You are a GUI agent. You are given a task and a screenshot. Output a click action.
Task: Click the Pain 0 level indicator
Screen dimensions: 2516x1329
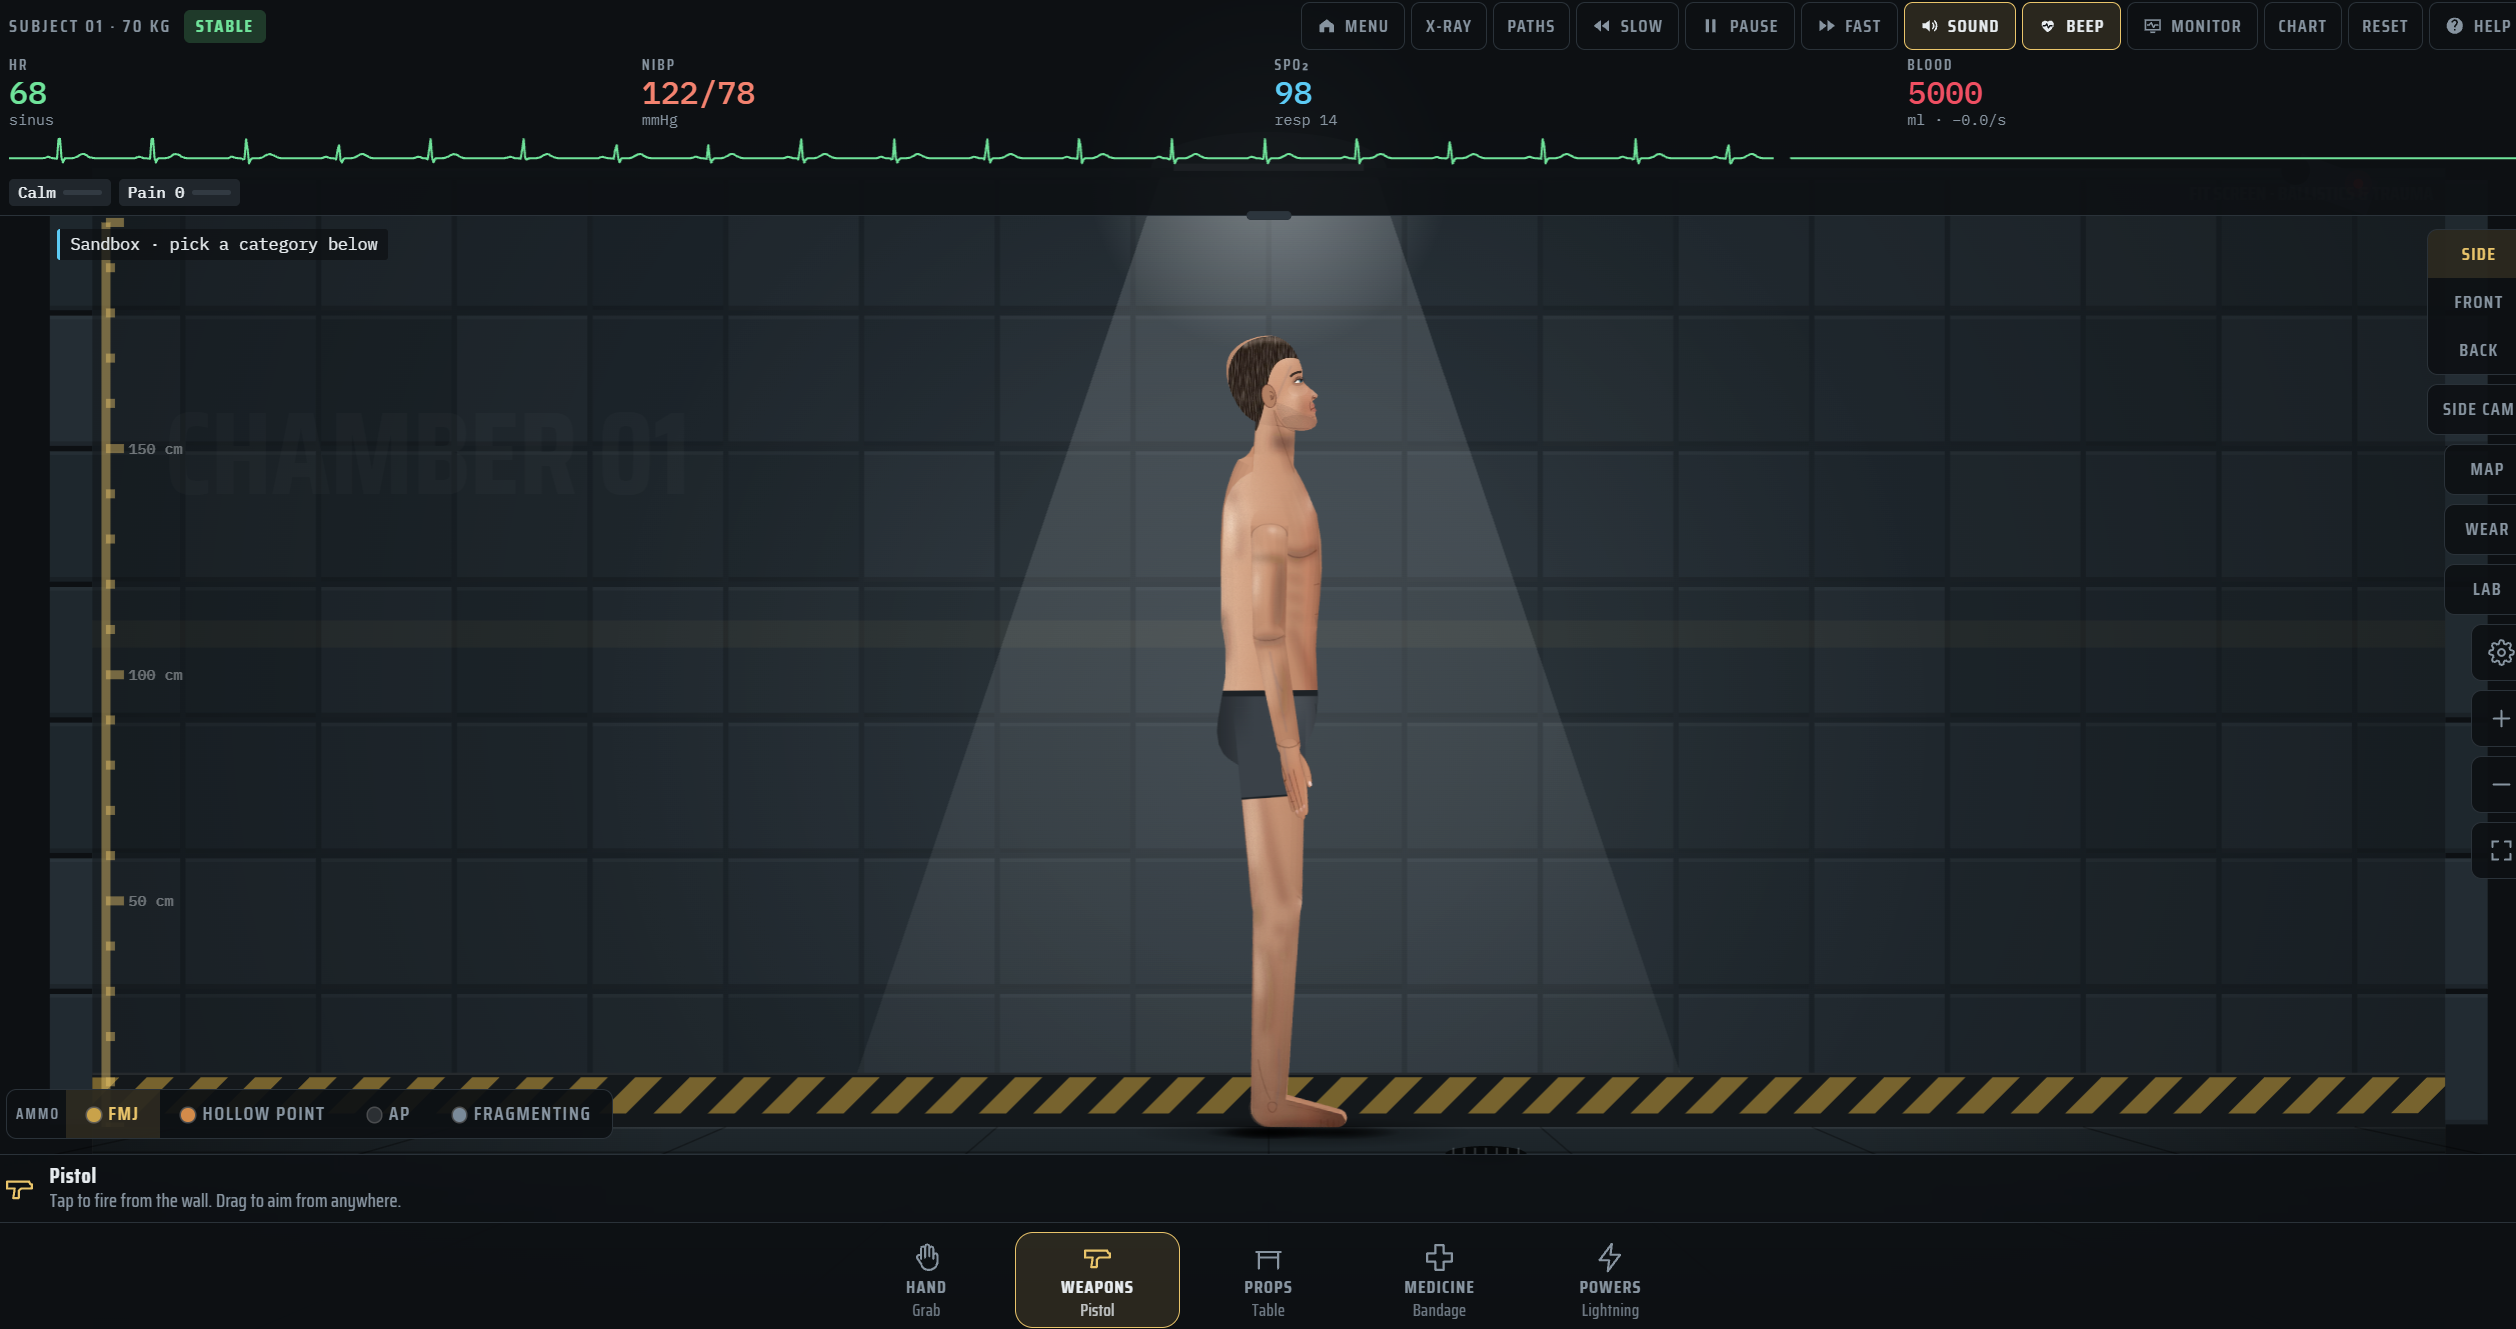tap(179, 192)
